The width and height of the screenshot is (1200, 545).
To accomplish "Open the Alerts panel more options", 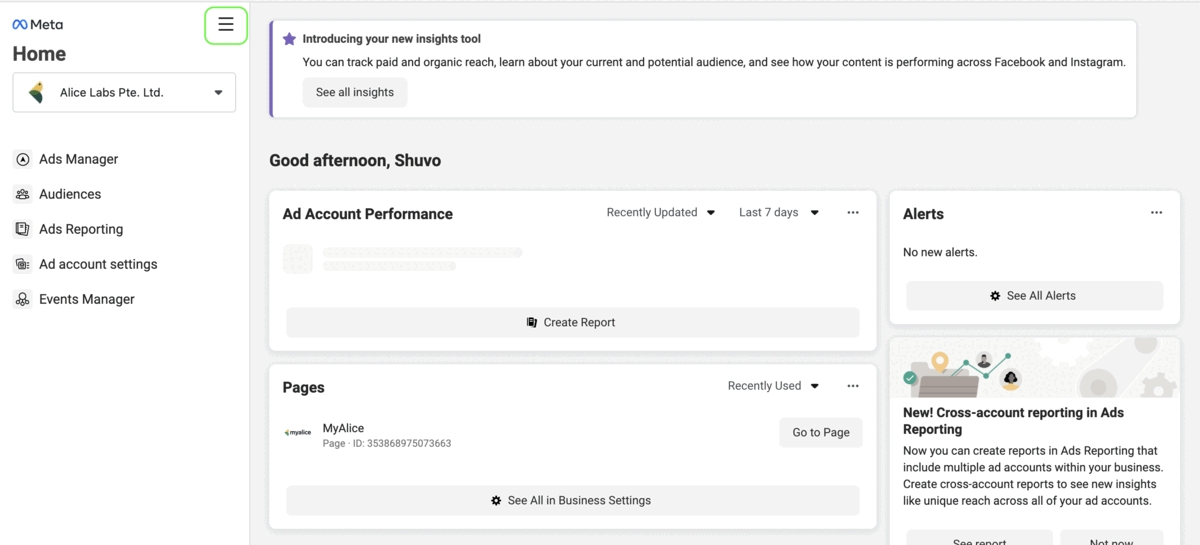I will click(1156, 213).
